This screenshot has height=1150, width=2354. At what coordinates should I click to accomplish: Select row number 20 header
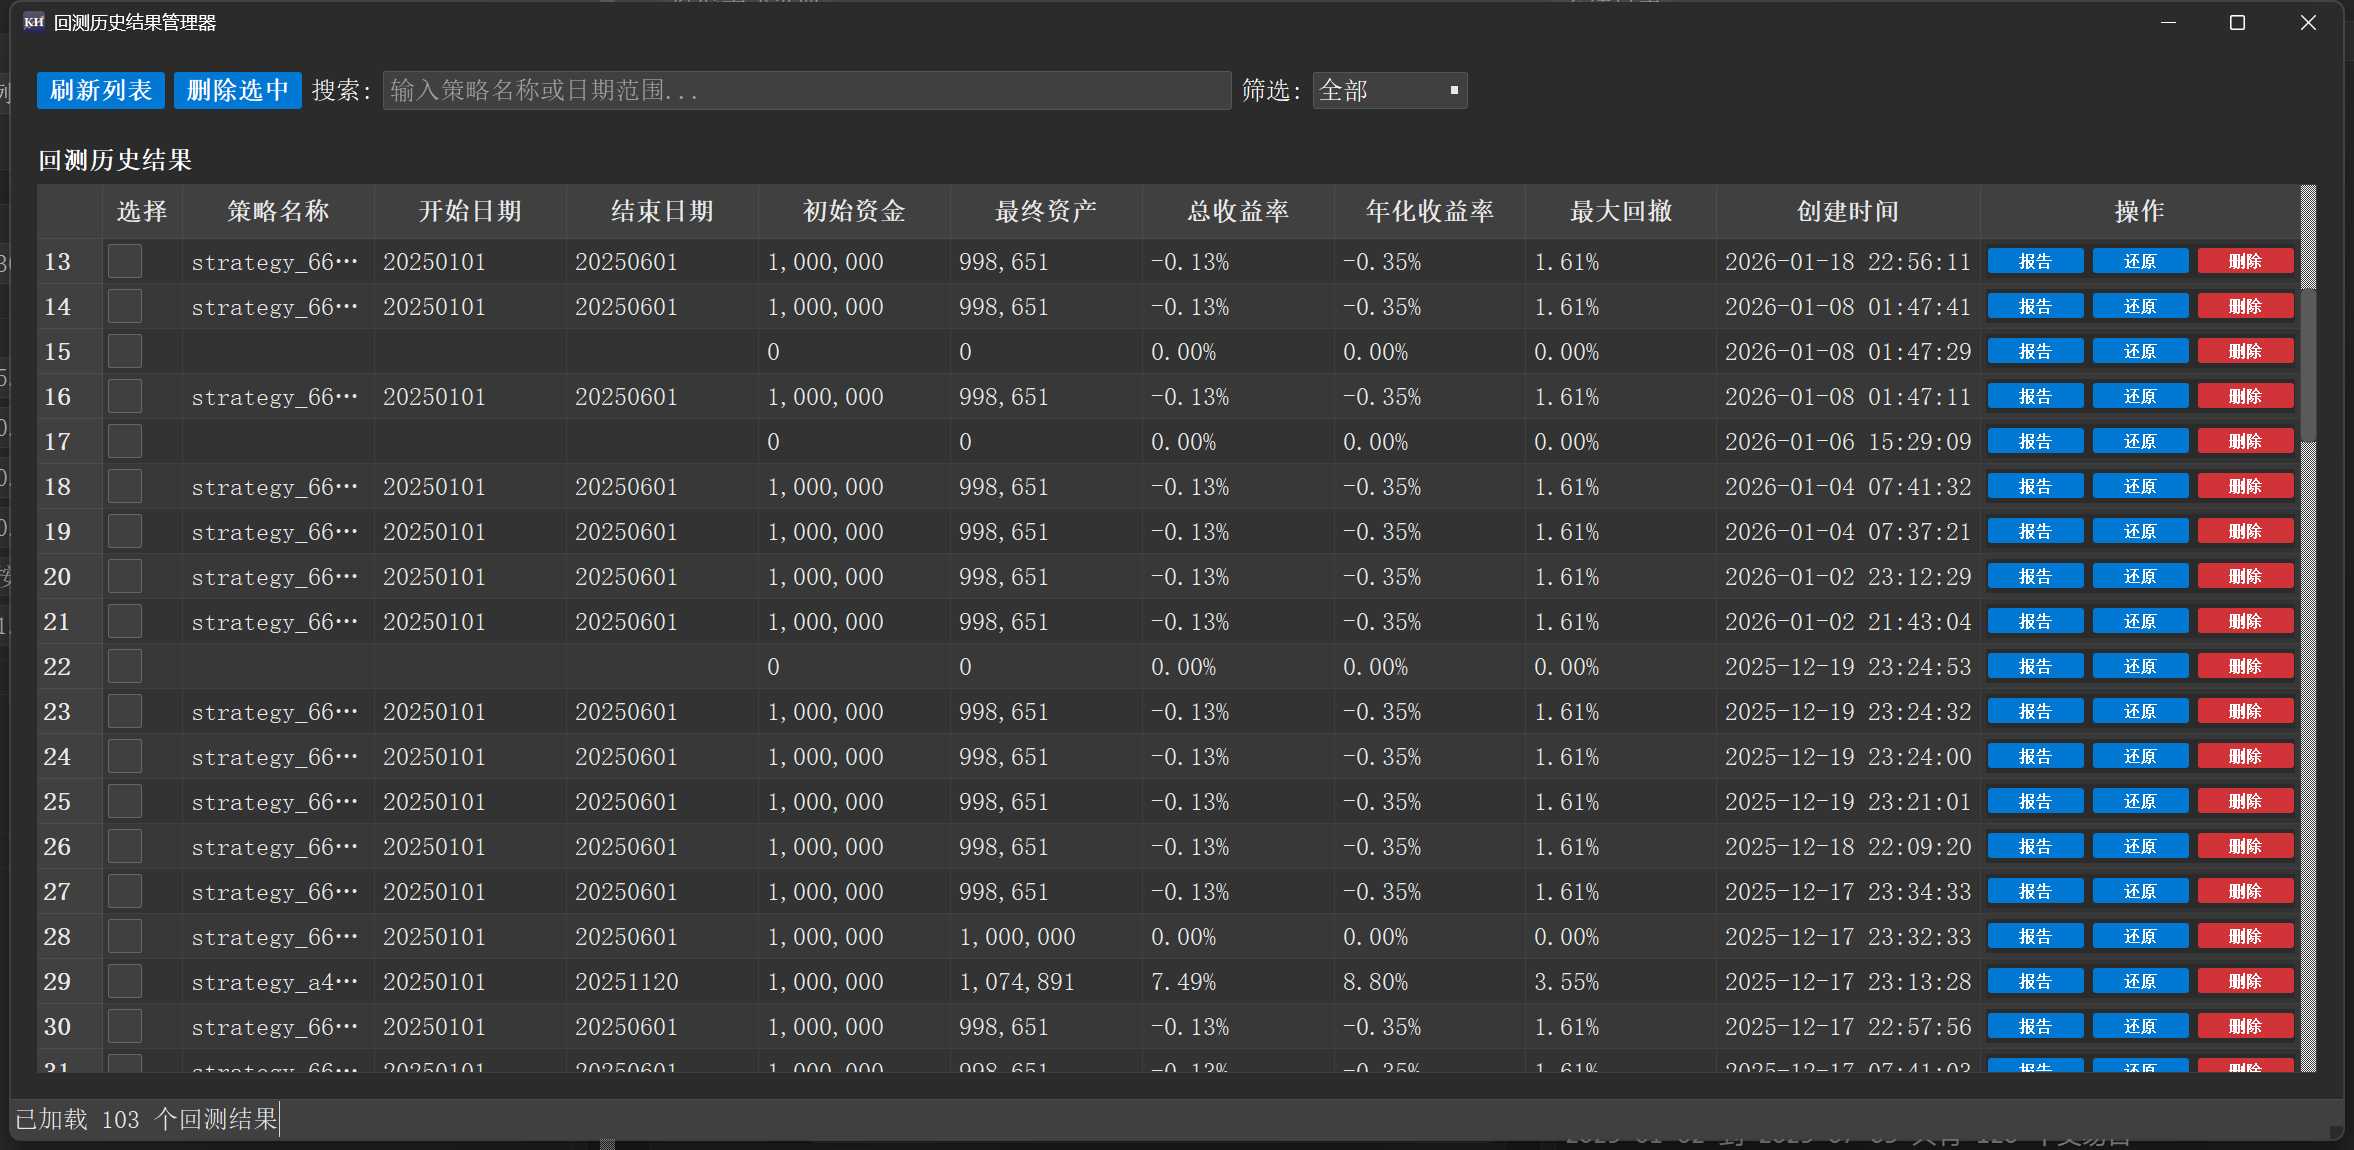coord(58,577)
